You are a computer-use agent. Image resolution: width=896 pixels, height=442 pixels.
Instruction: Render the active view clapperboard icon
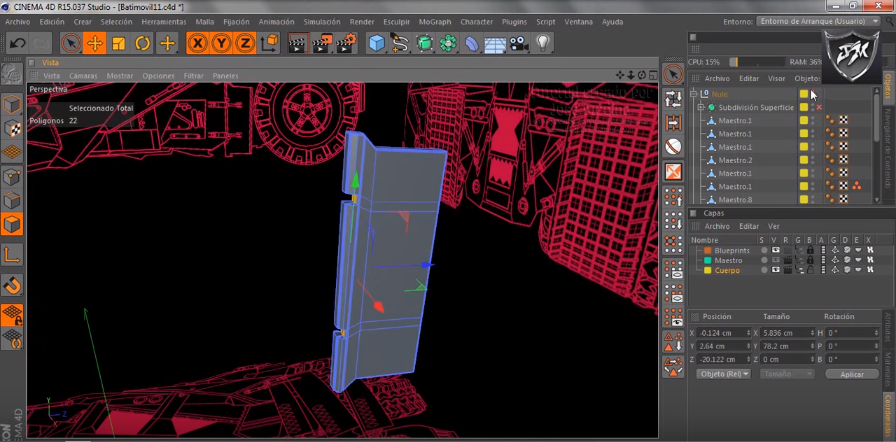coord(298,43)
